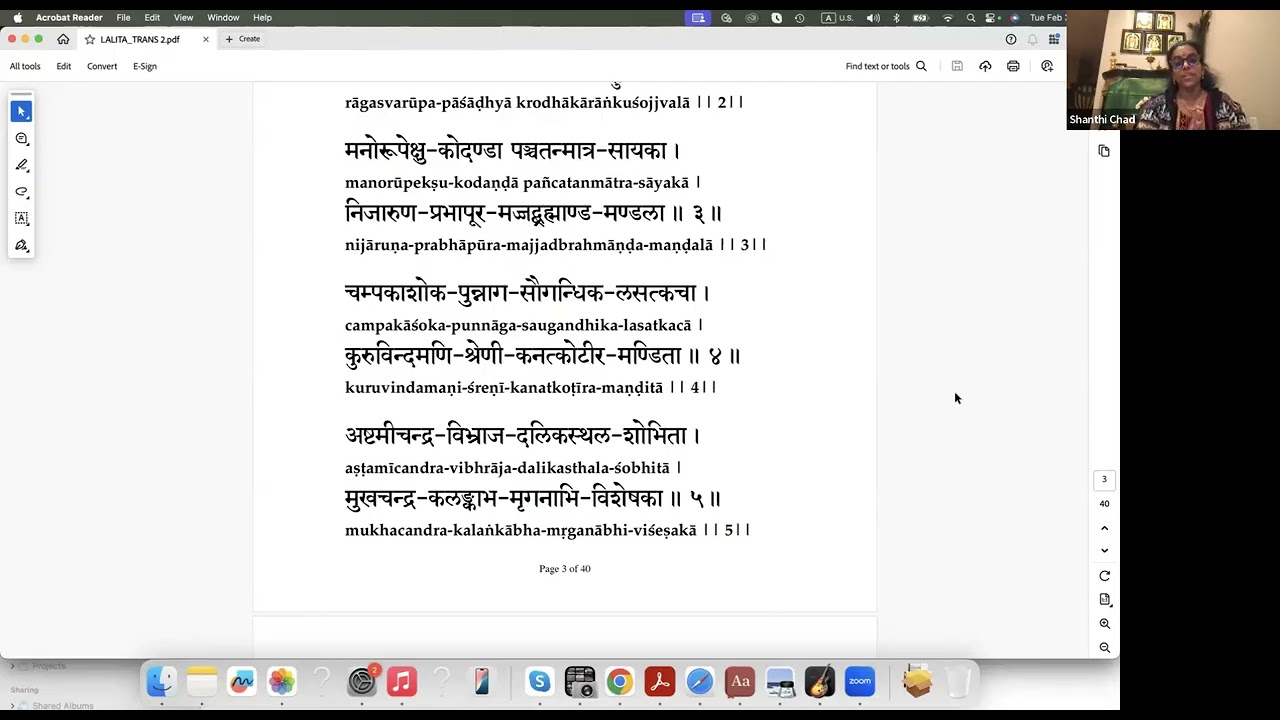Image resolution: width=1280 pixels, height=720 pixels.
Task: Open GarageBand from the Dock
Action: [x=819, y=681]
